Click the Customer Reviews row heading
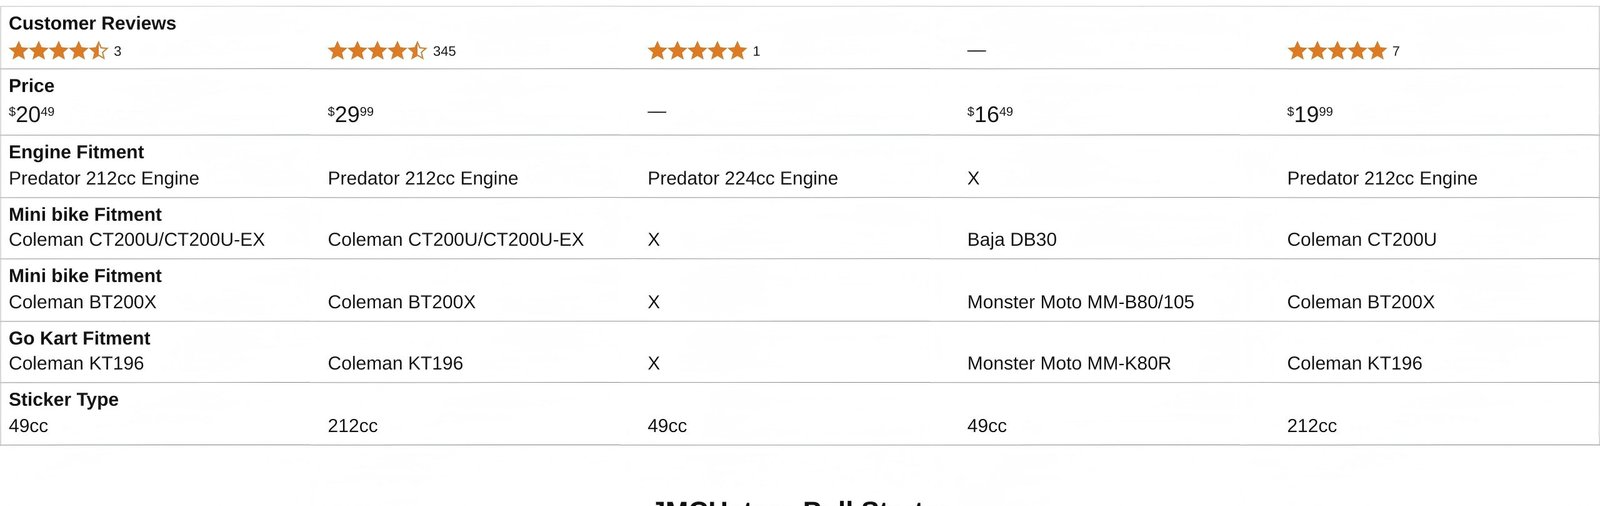 pyautogui.click(x=92, y=23)
